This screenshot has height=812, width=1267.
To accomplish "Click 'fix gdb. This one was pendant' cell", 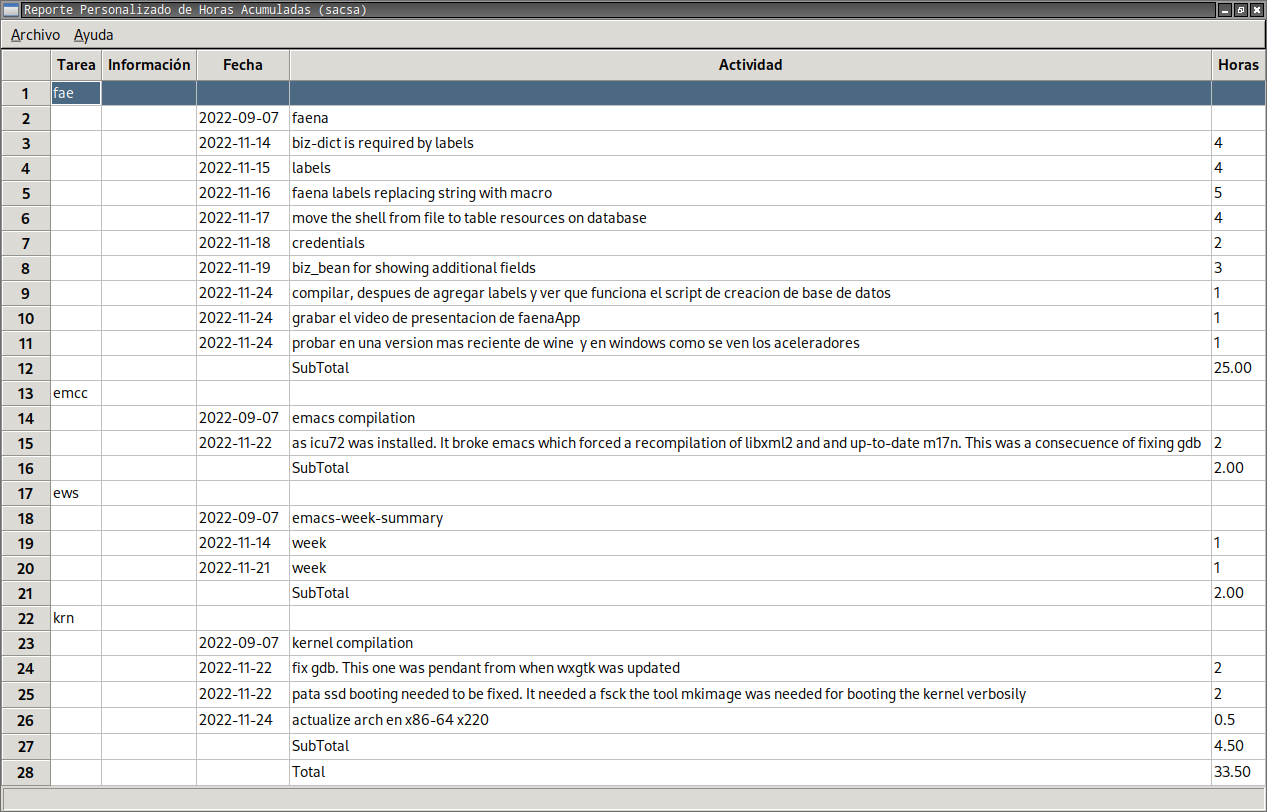I will [750, 668].
